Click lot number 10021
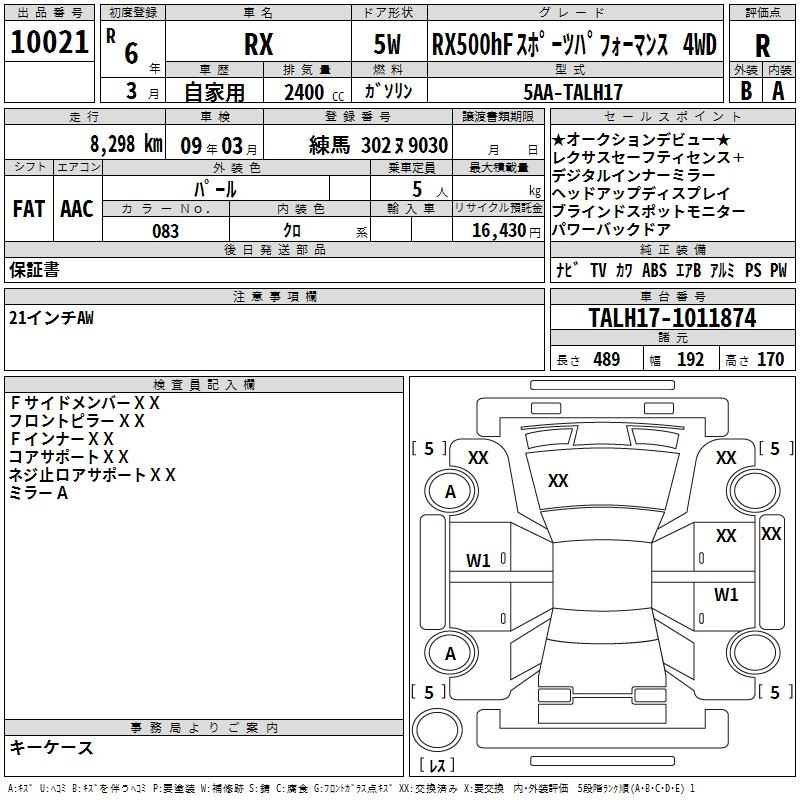The height and width of the screenshot is (800, 800). [x=49, y=42]
